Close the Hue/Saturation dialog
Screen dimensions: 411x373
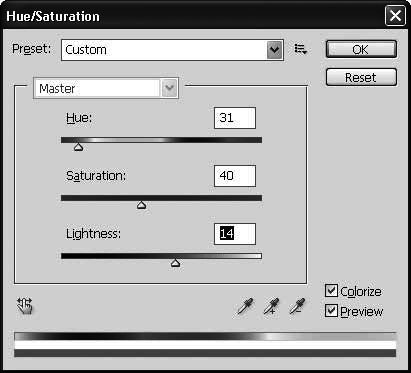pyautogui.click(x=395, y=15)
